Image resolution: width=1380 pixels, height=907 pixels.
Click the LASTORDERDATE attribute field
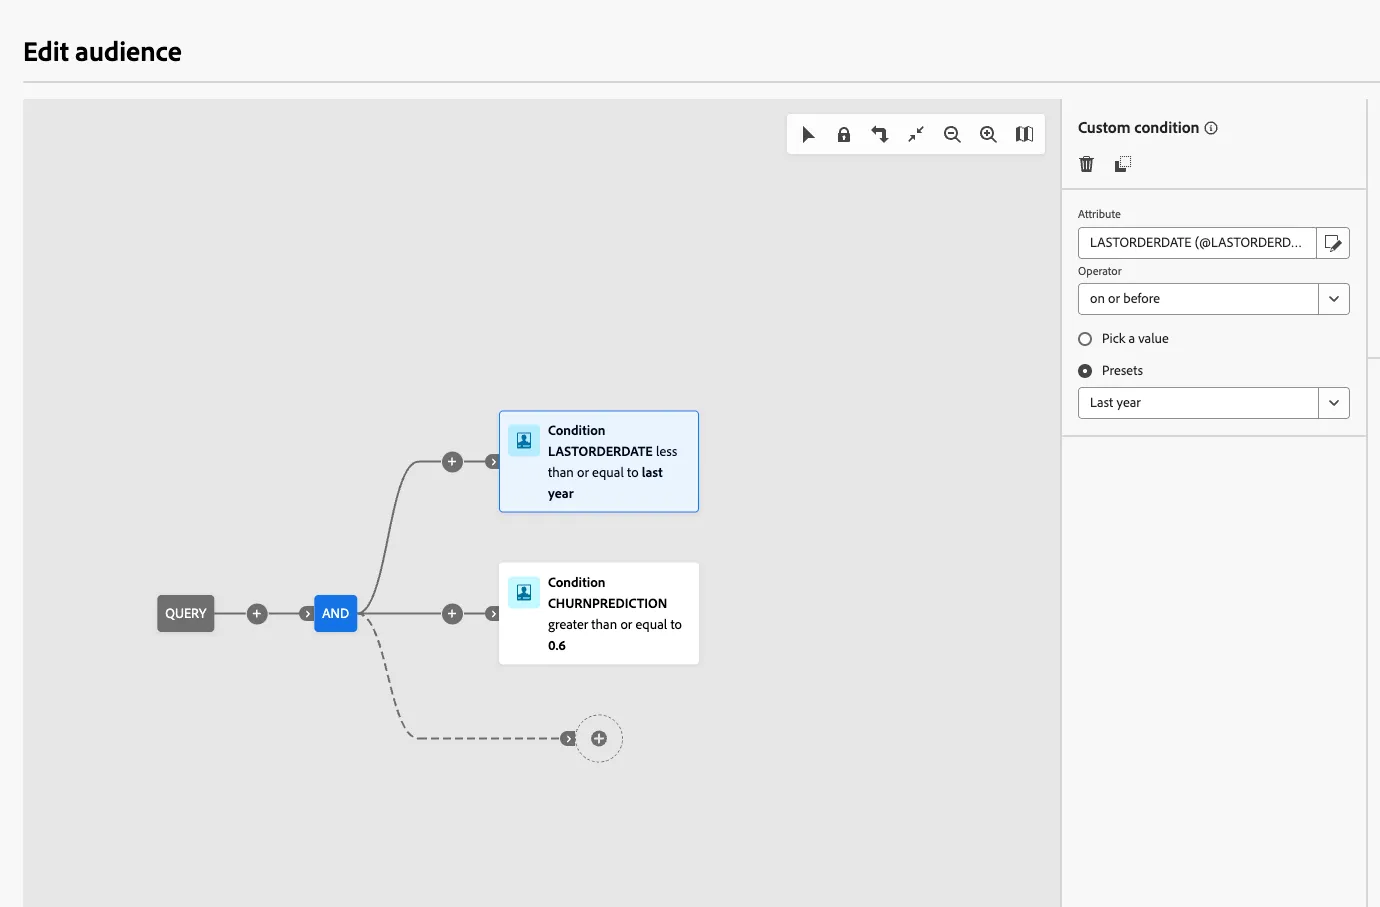[x=1197, y=243]
